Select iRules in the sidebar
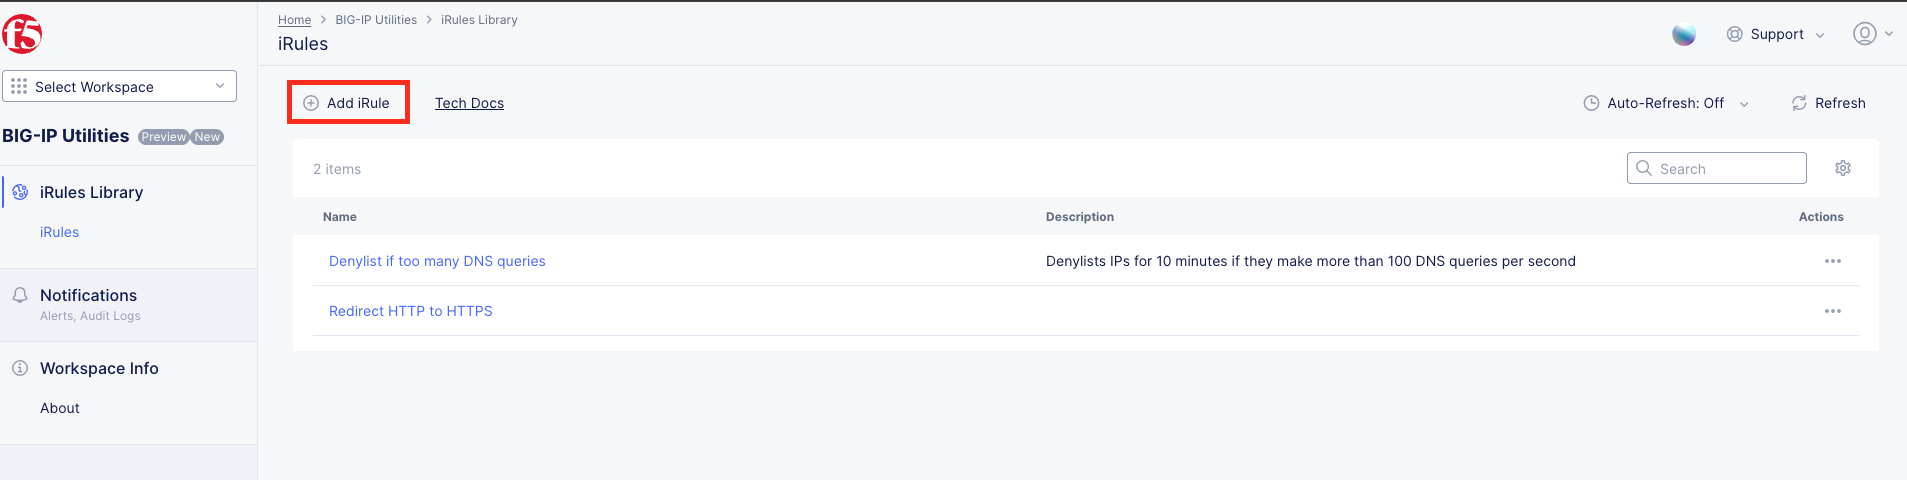This screenshot has height=480, width=1907. pyautogui.click(x=59, y=232)
